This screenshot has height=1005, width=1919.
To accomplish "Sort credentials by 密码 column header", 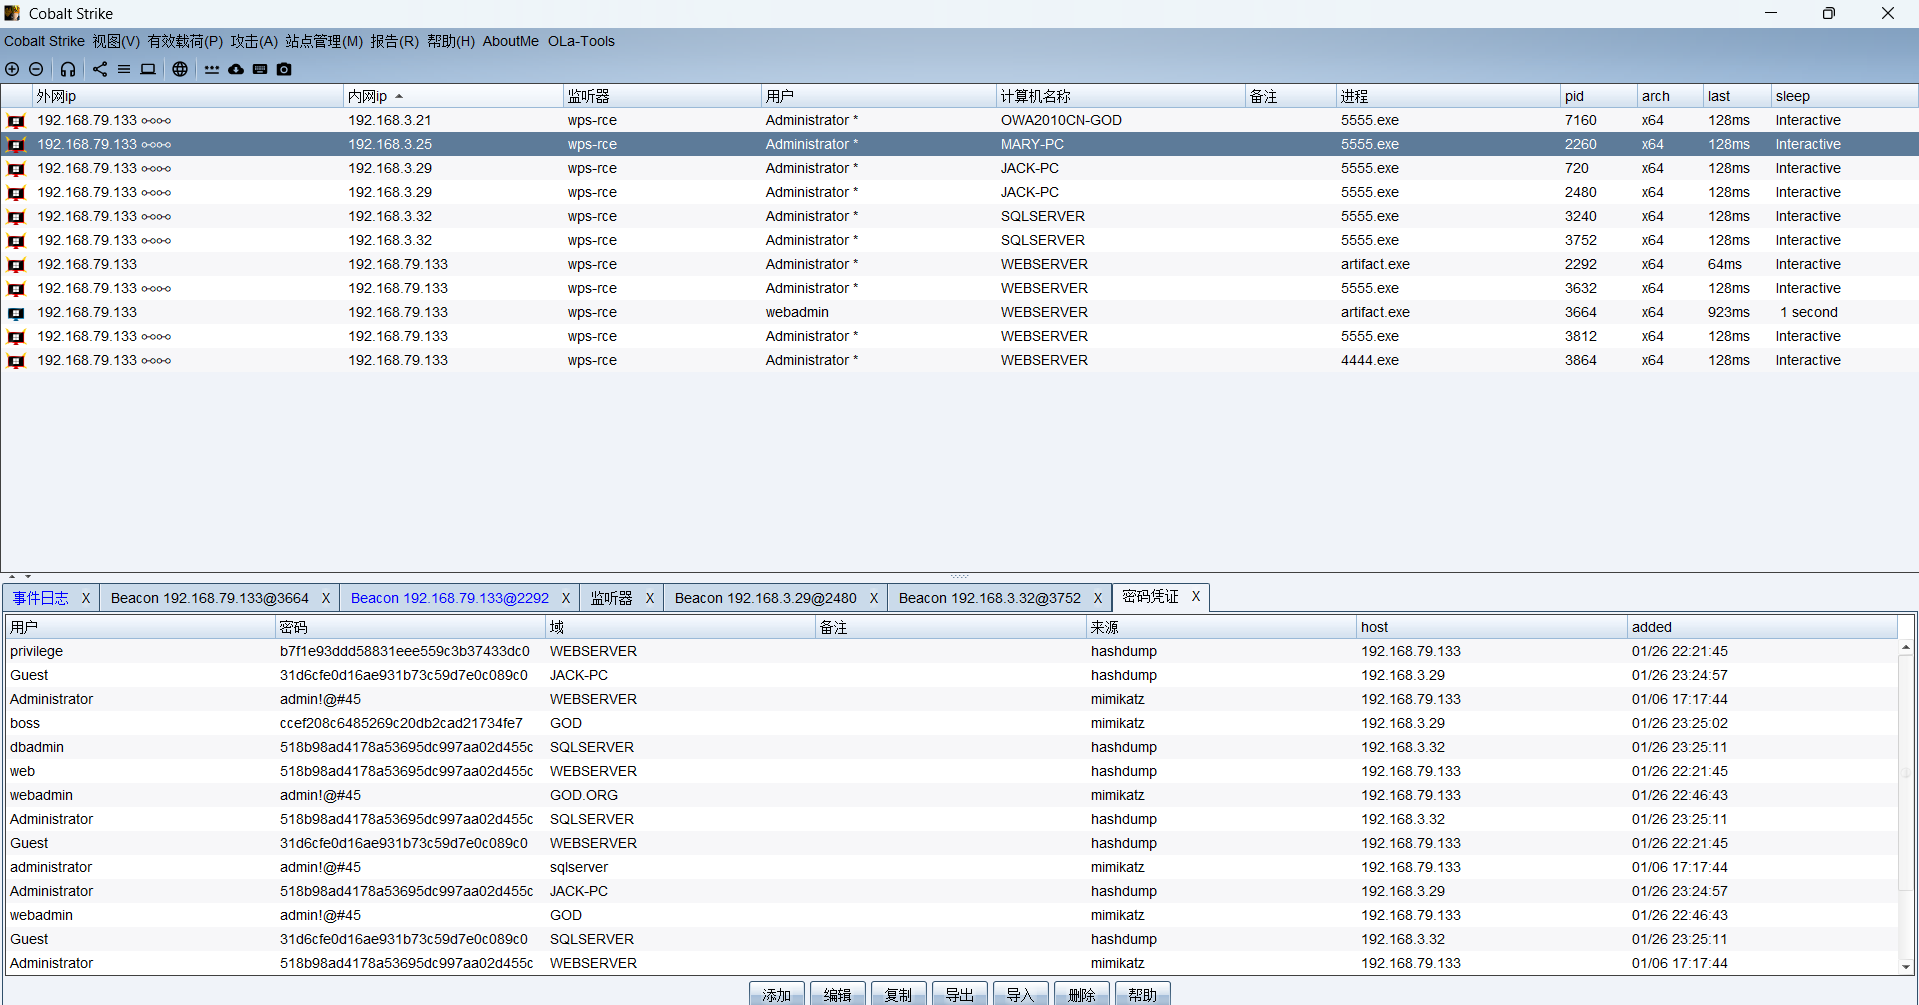I will coord(410,627).
